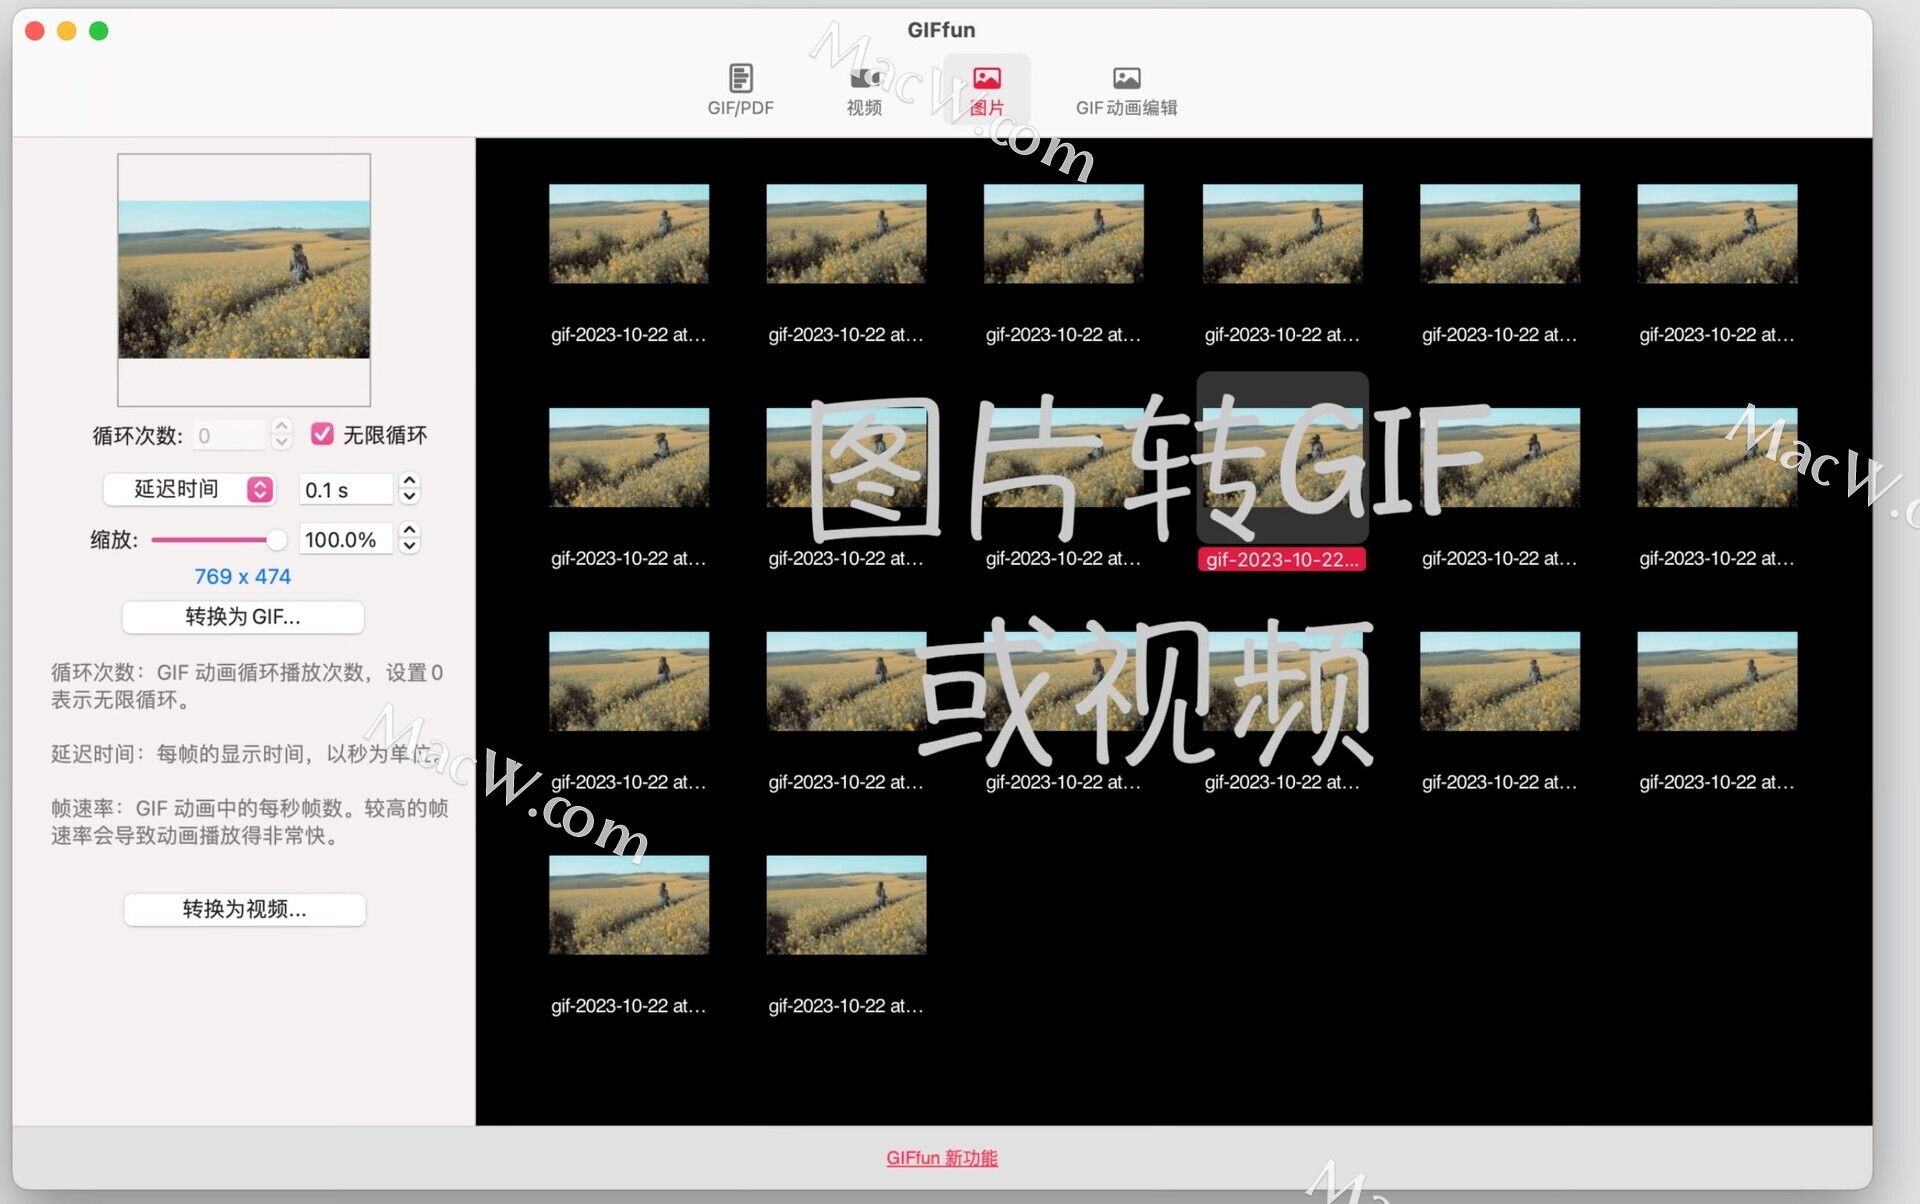Click the 100.0% scale input field
This screenshot has width=1920, height=1204.
tap(346, 540)
